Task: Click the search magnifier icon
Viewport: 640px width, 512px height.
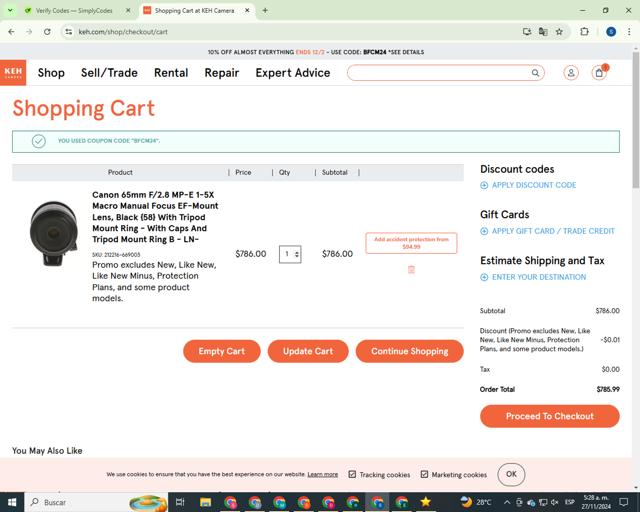Action: click(535, 73)
